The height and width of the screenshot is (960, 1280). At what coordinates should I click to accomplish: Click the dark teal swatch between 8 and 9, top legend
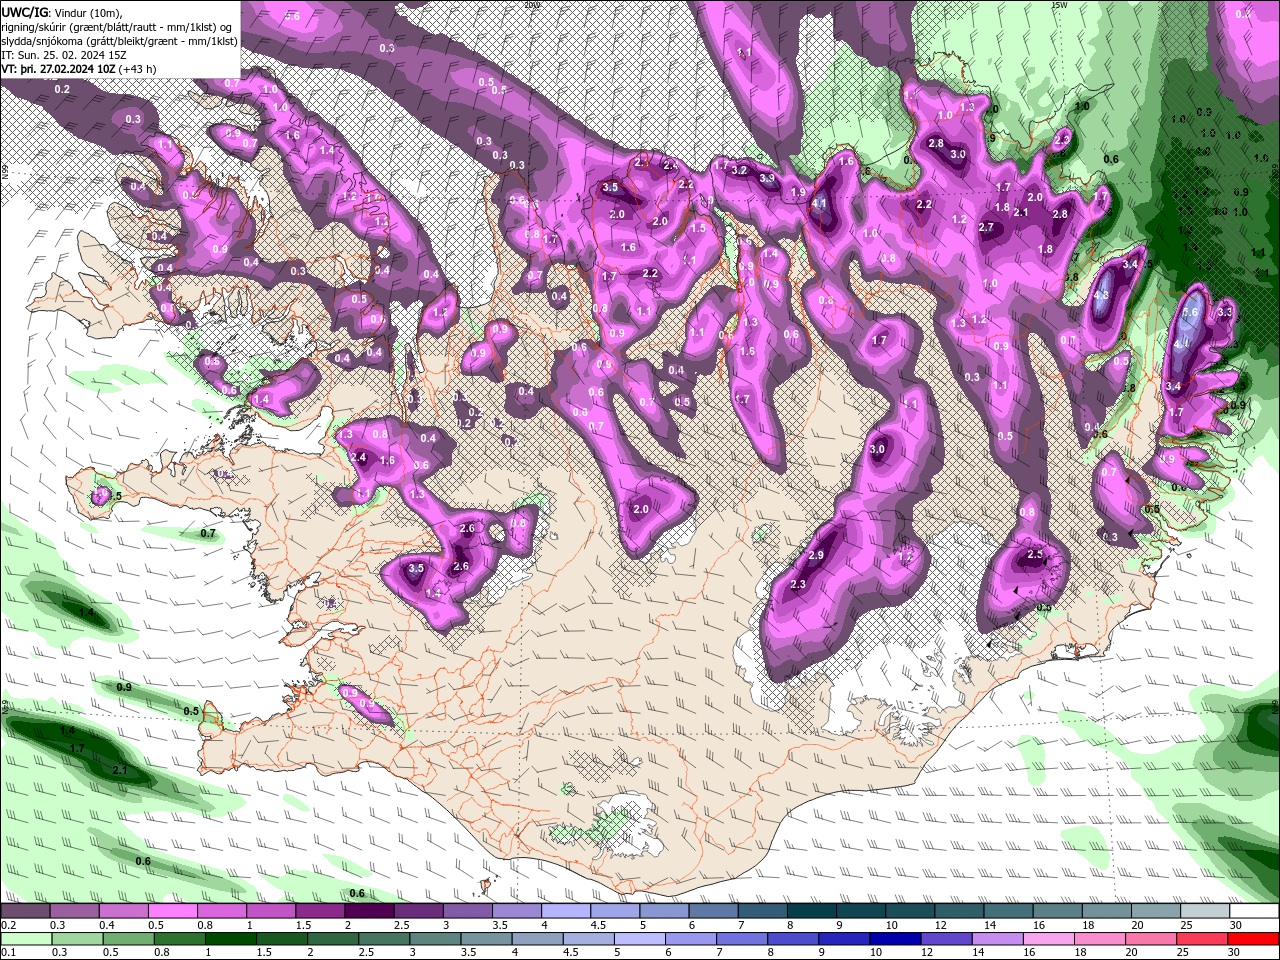[810, 911]
